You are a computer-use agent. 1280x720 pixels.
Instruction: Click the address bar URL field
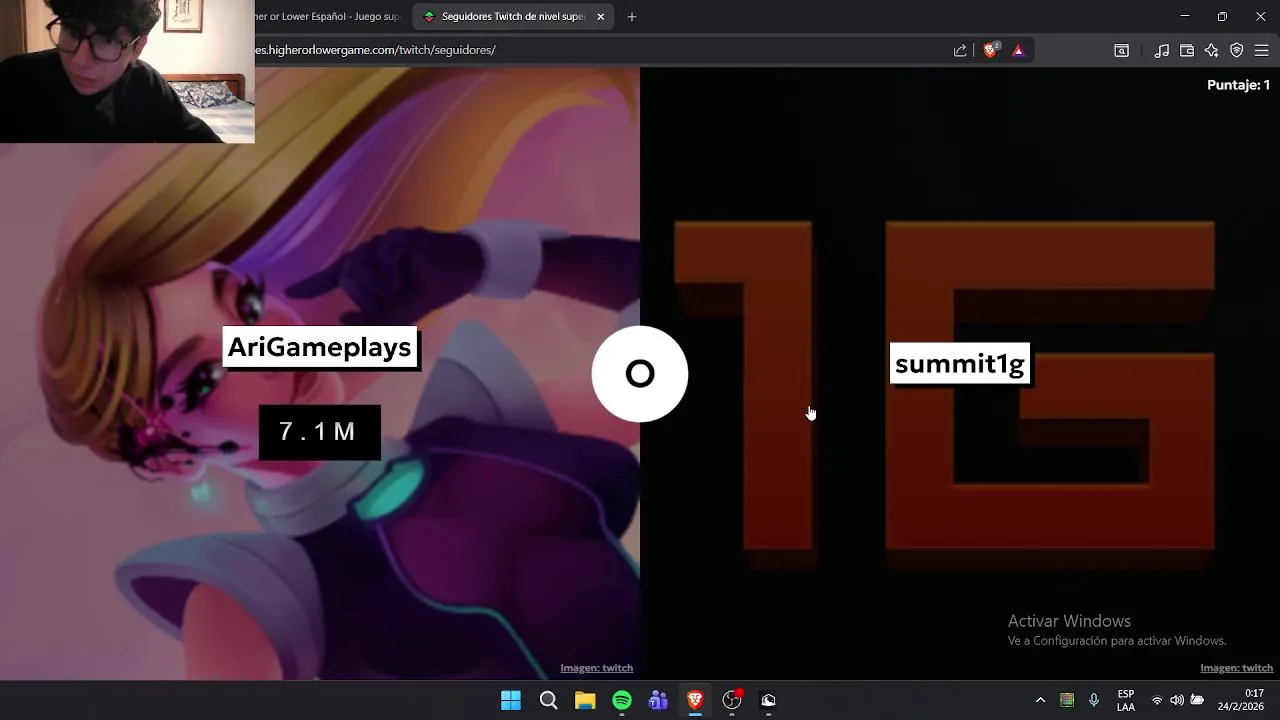(x=600, y=50)
